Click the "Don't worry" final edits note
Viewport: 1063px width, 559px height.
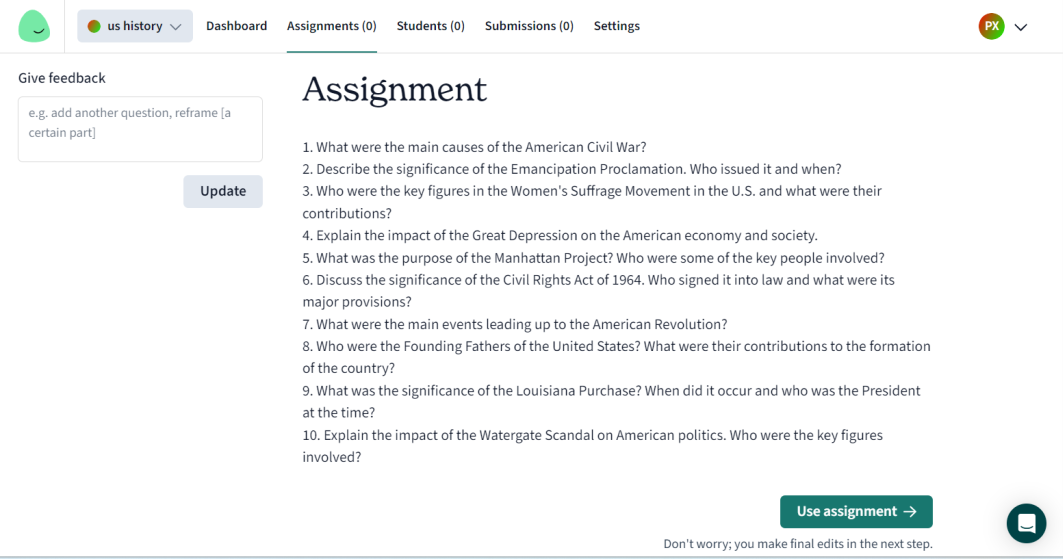[x=798, y=543]
